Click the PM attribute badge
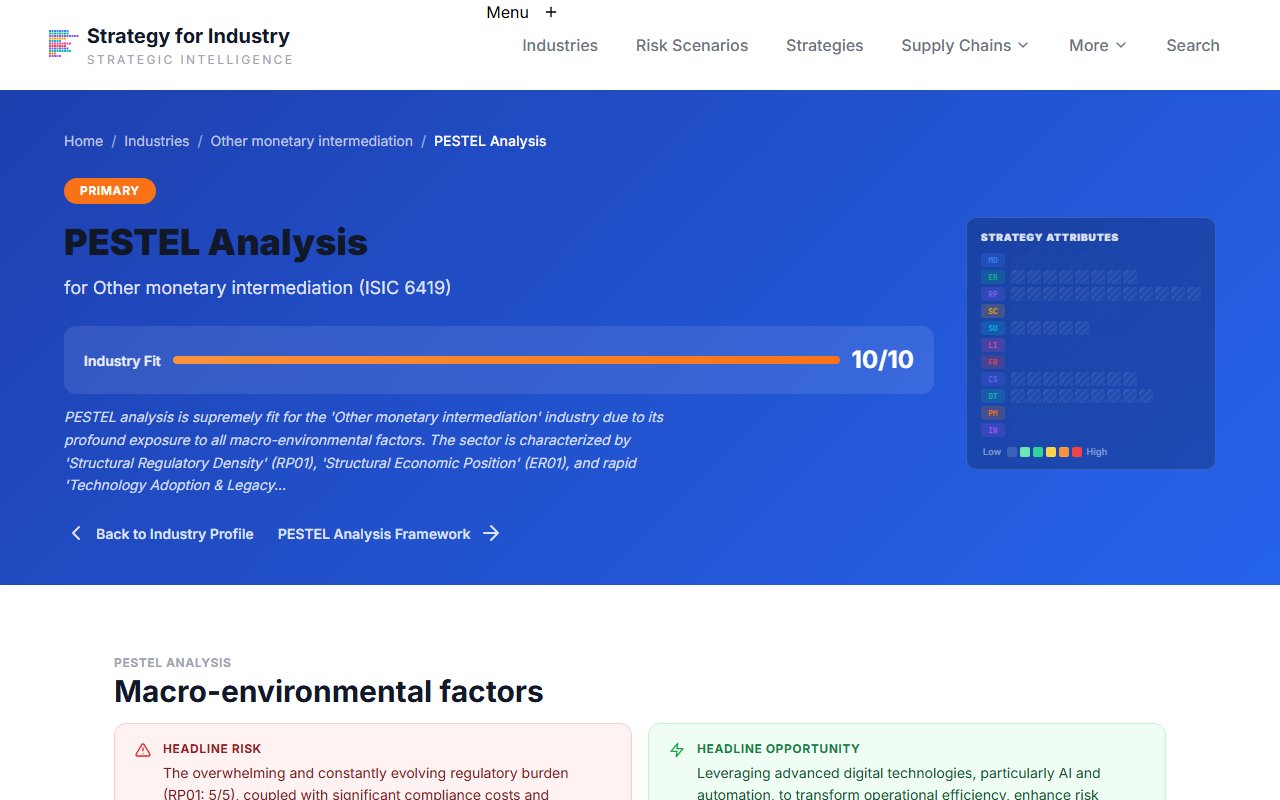Screen dimensions: 1280x800 pos(992,413)
